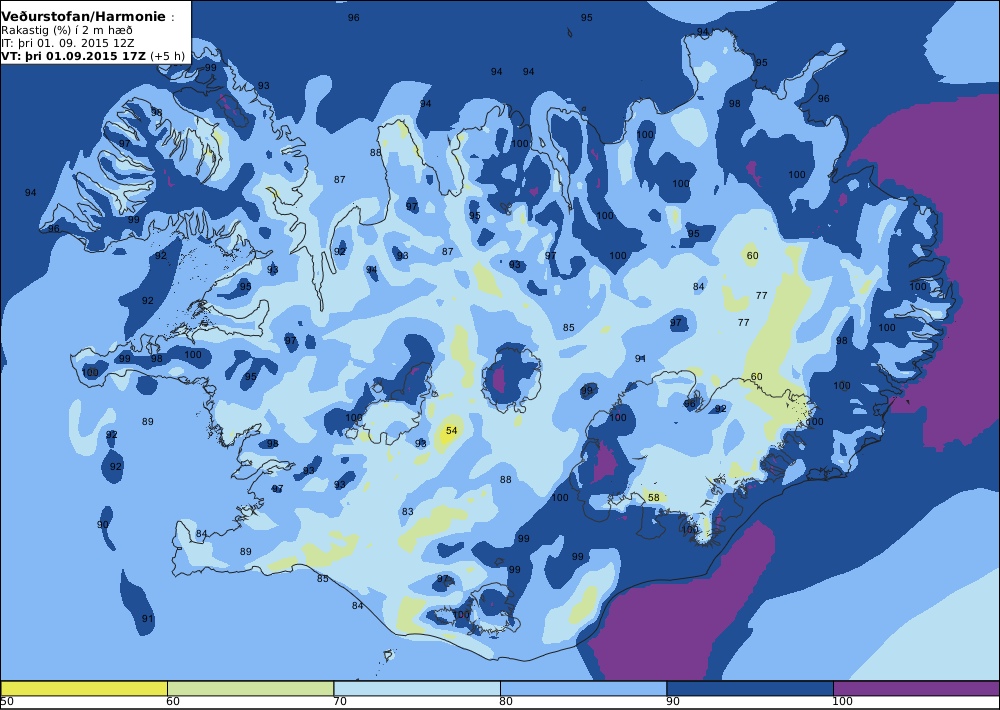
Task: Click the yellow 50–60 legend color band
Action: pos(84,688)
